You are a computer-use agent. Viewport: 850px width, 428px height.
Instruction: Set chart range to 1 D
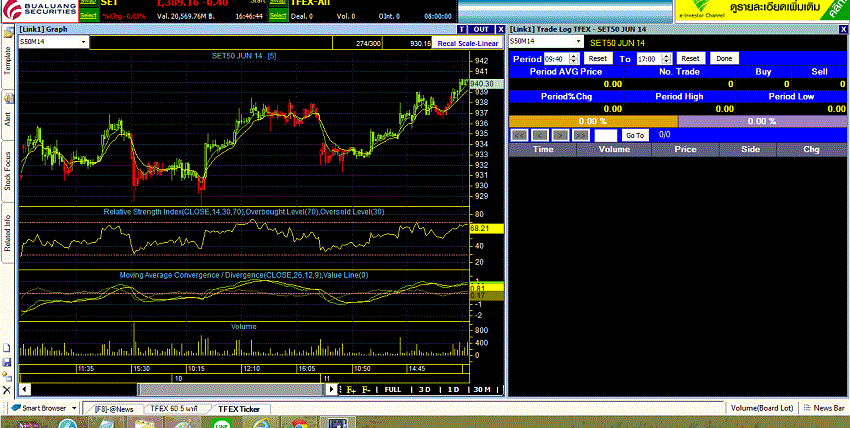(453, 390)
